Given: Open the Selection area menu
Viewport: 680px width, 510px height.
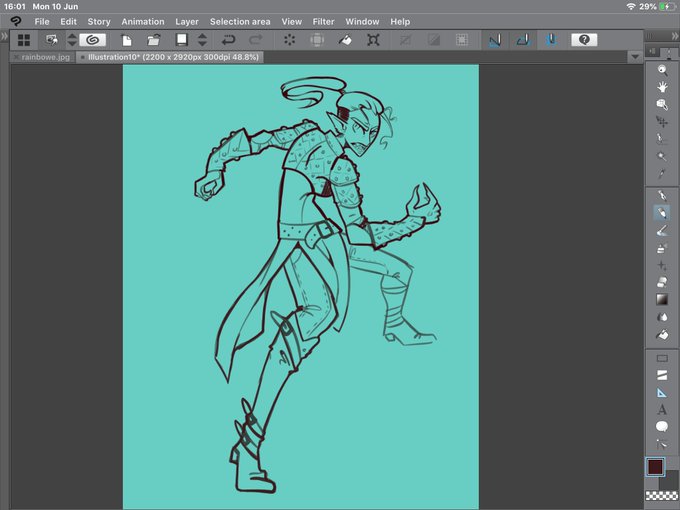Looking at the screenshot, I should [x=240, y=21].
